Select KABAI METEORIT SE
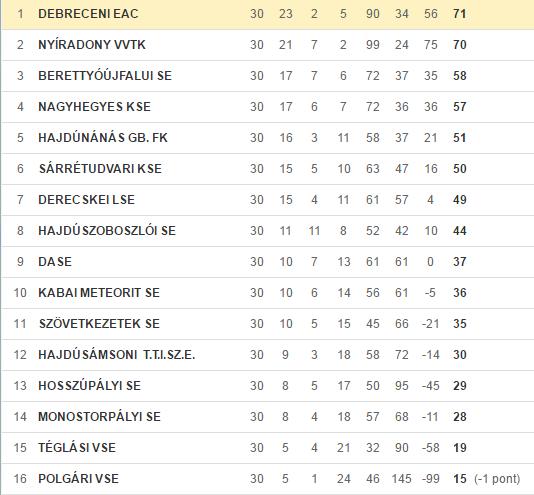 coord(99,293)
